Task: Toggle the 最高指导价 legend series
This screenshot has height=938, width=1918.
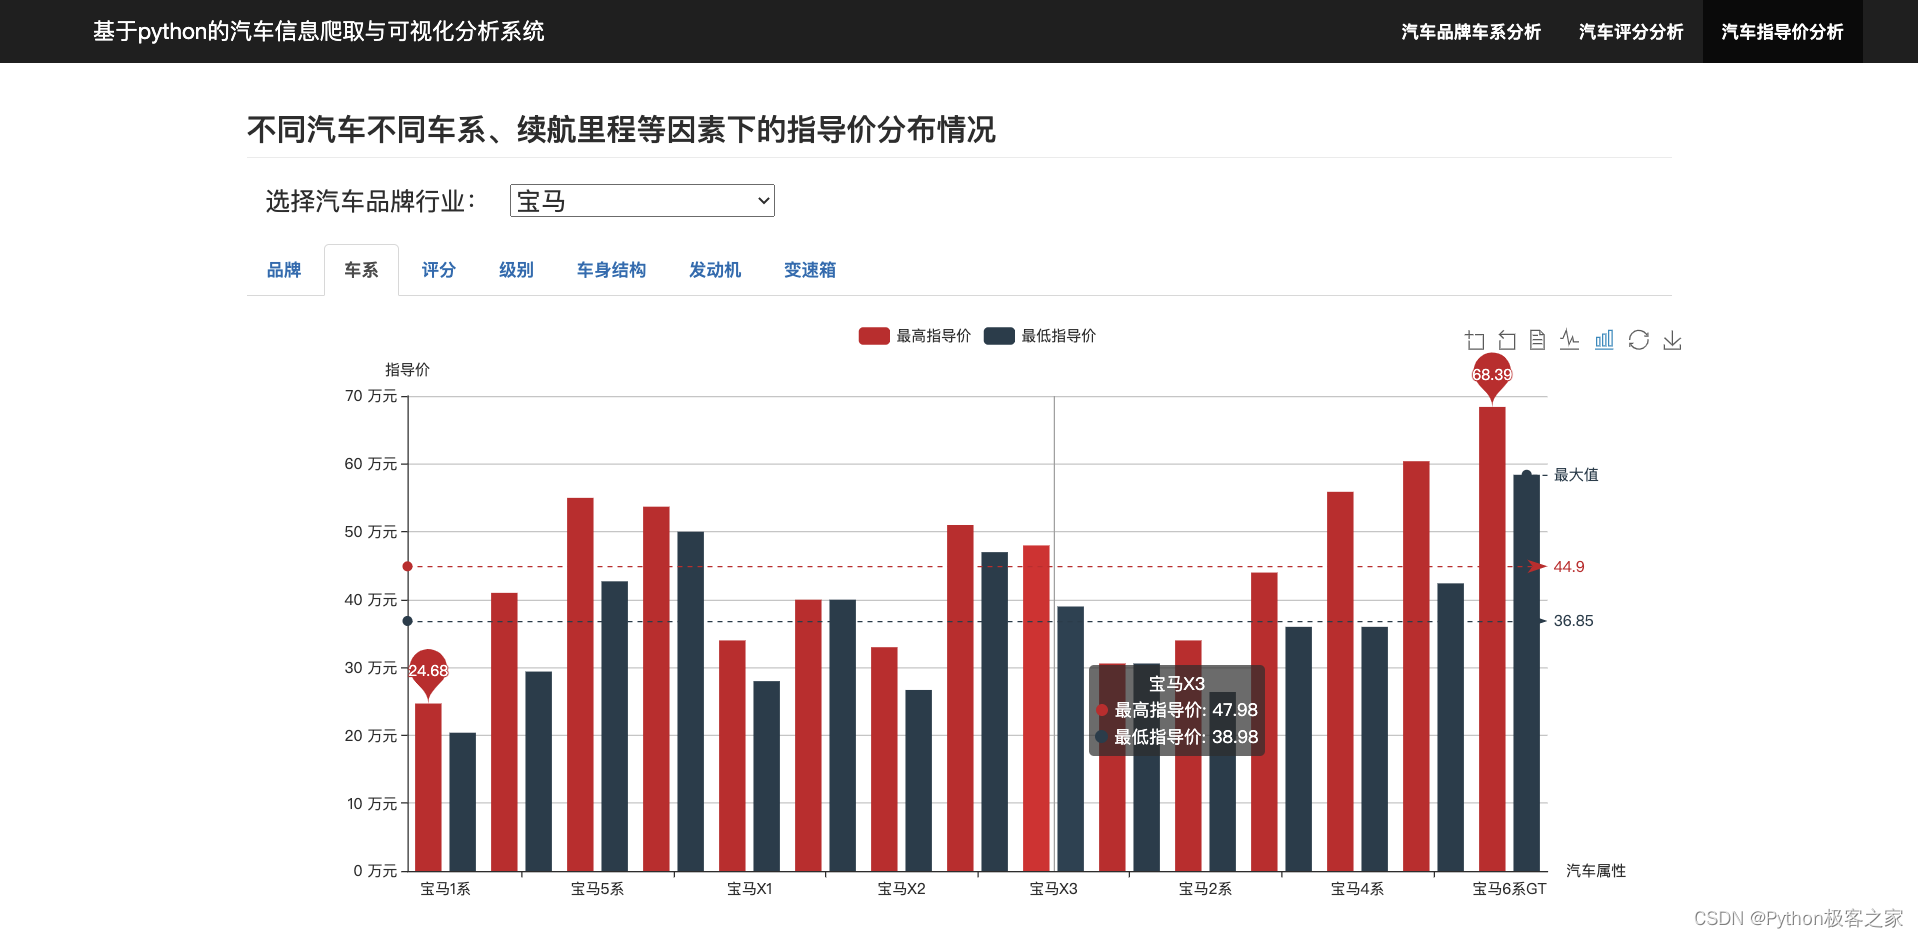Action: pos(914,336)
